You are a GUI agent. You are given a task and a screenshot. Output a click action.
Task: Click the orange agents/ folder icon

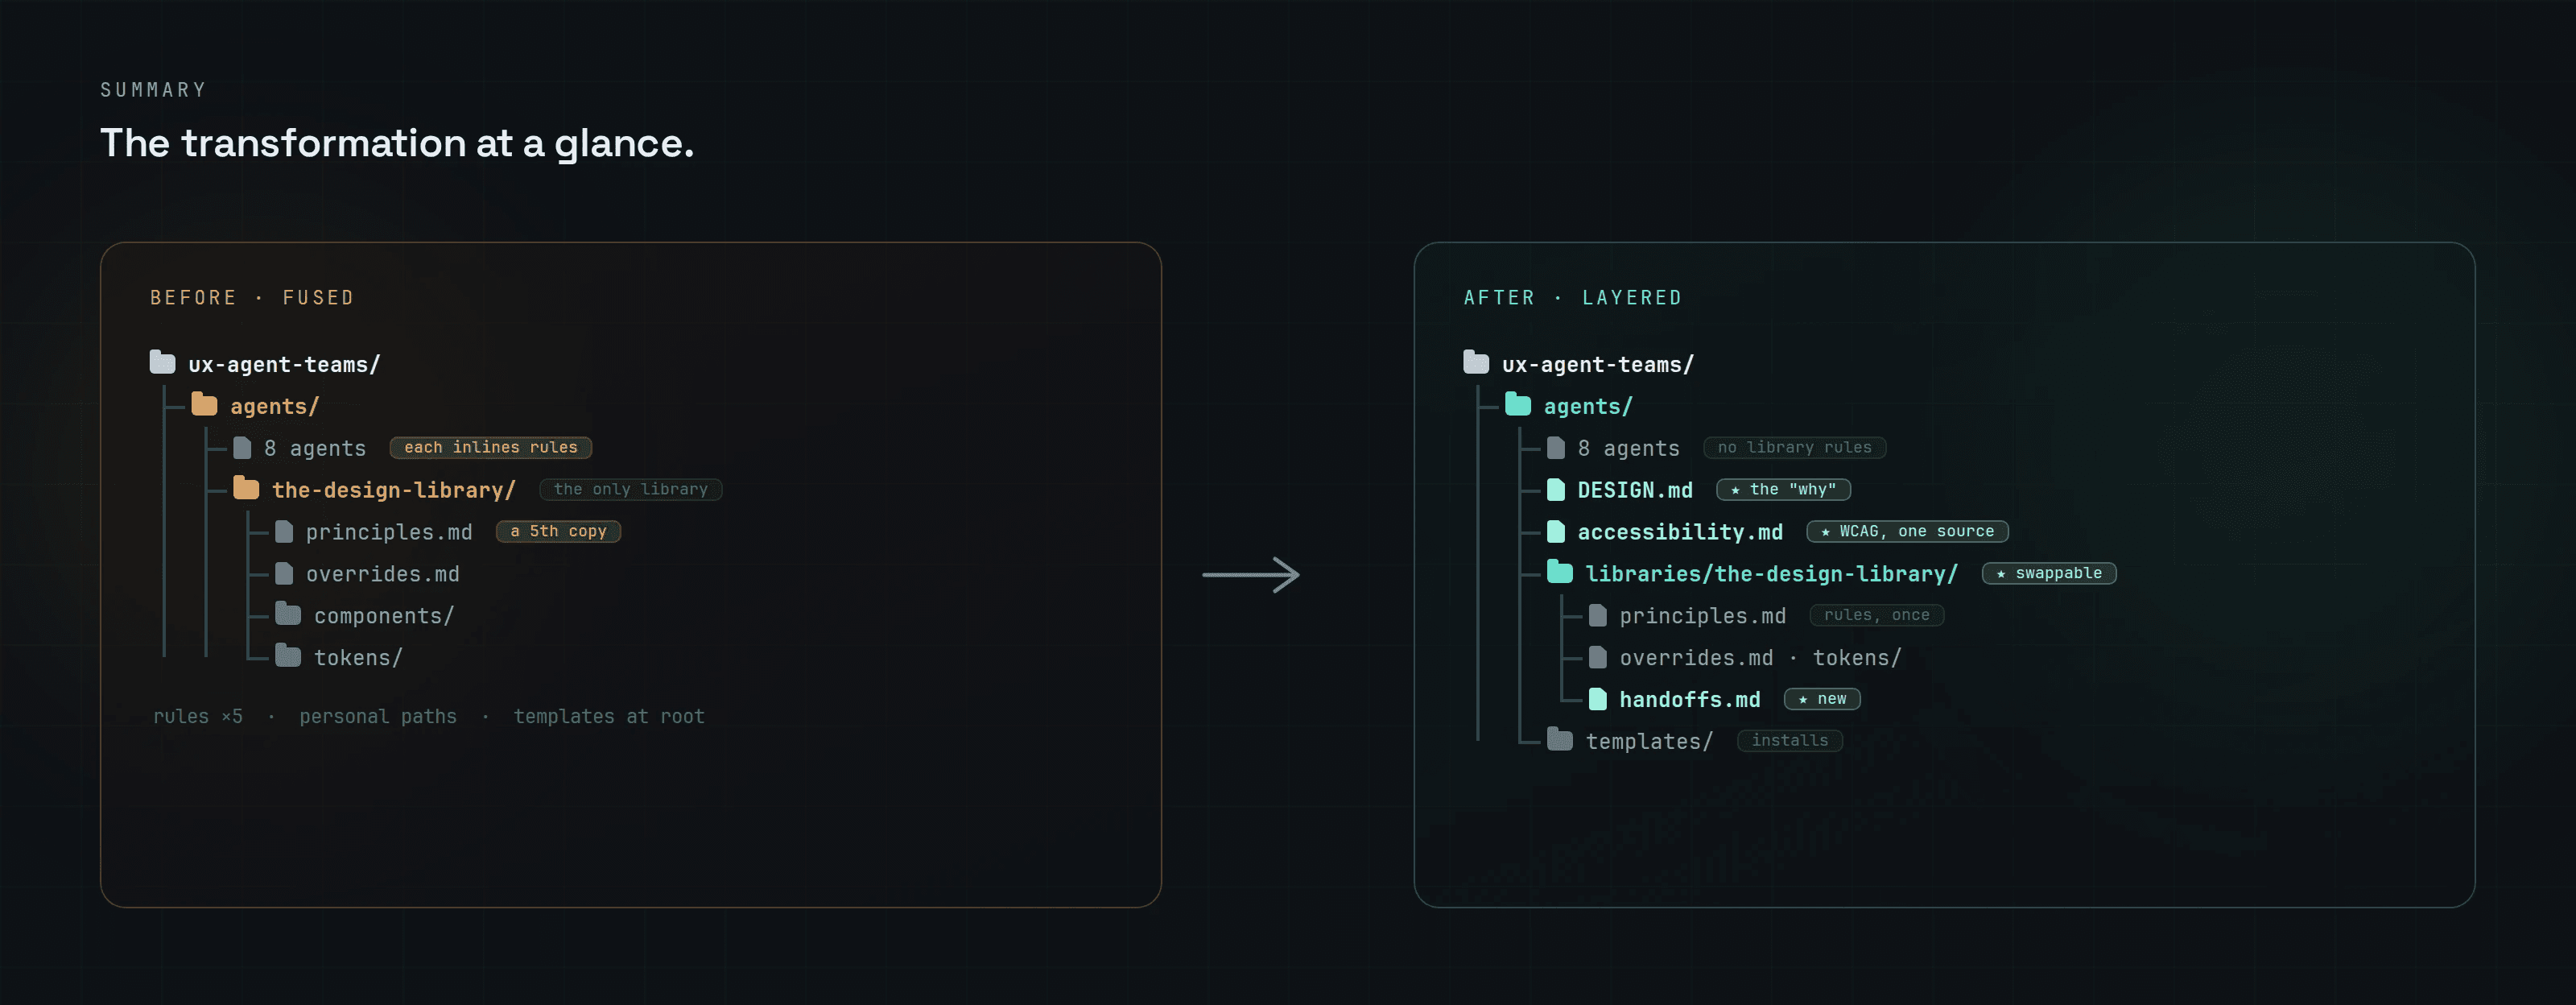tap(204, 404)
